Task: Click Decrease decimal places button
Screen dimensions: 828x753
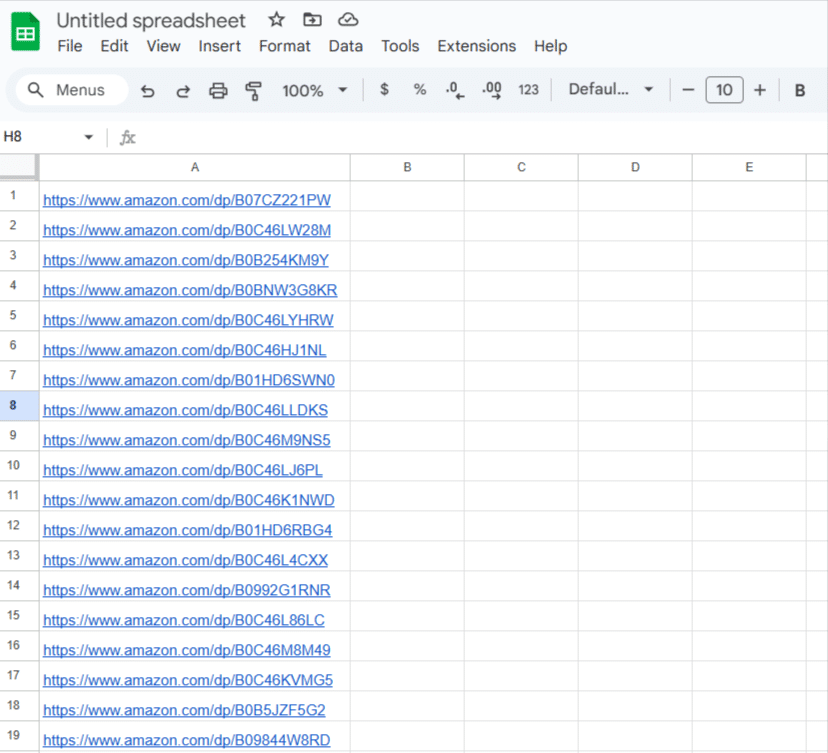Action: pyautogui.click(x=455, y=90)
